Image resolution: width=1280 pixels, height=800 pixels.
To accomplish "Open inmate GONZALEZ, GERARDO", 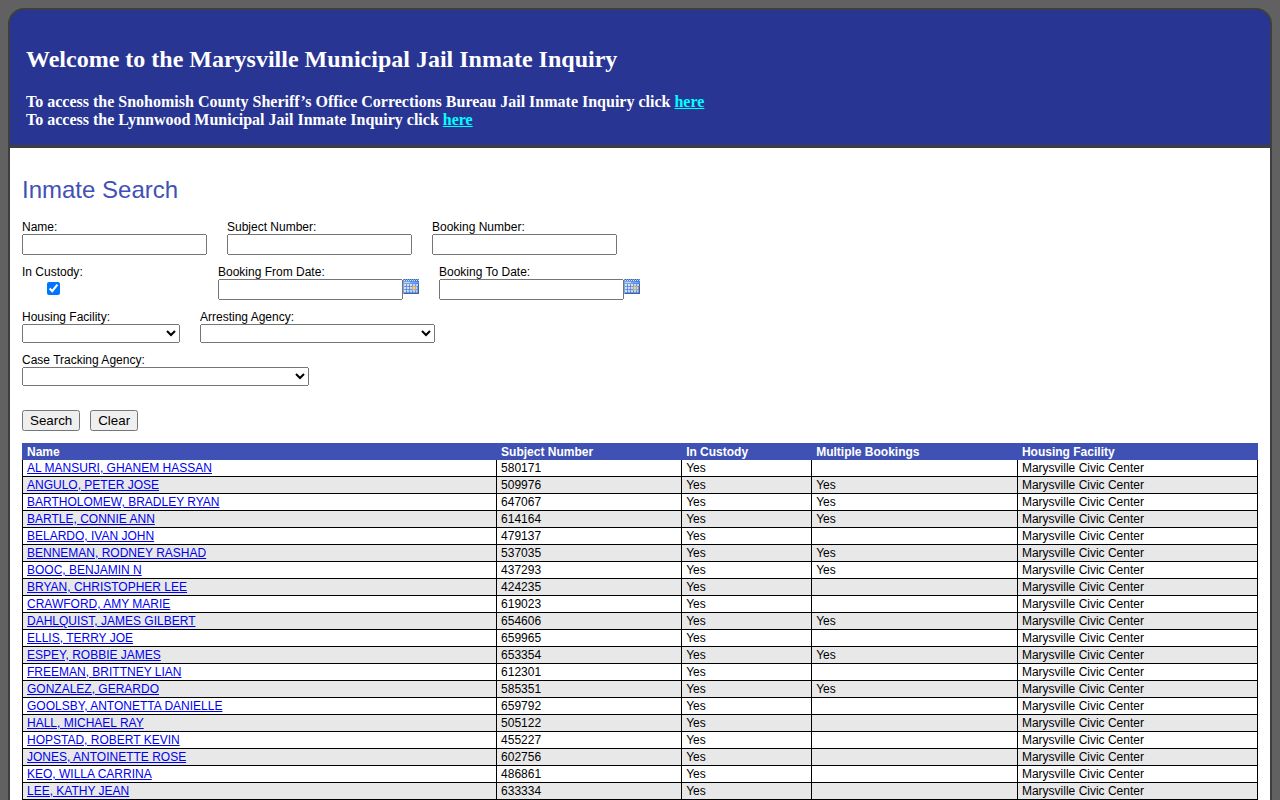I will coord(93,689).
